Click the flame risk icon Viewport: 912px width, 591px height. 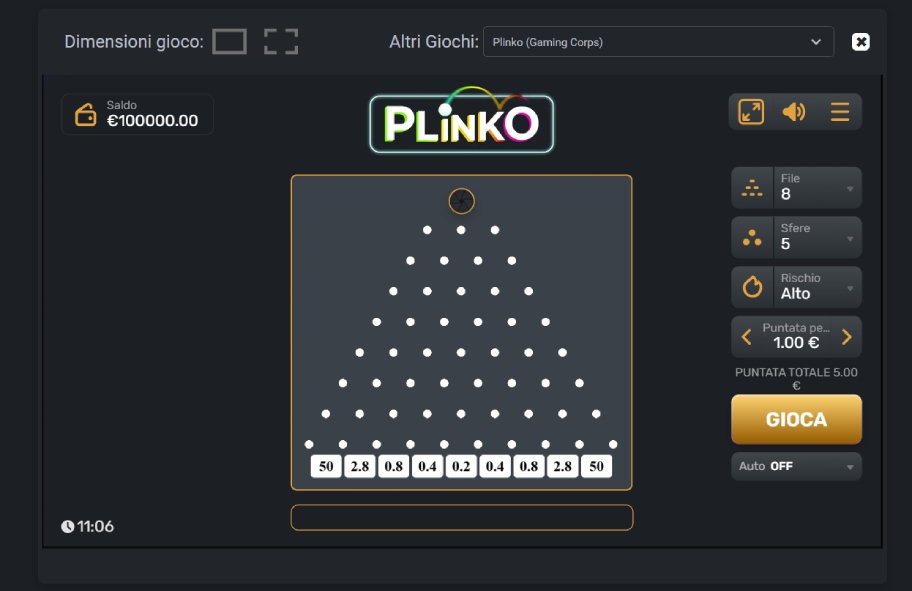(753, 287)
